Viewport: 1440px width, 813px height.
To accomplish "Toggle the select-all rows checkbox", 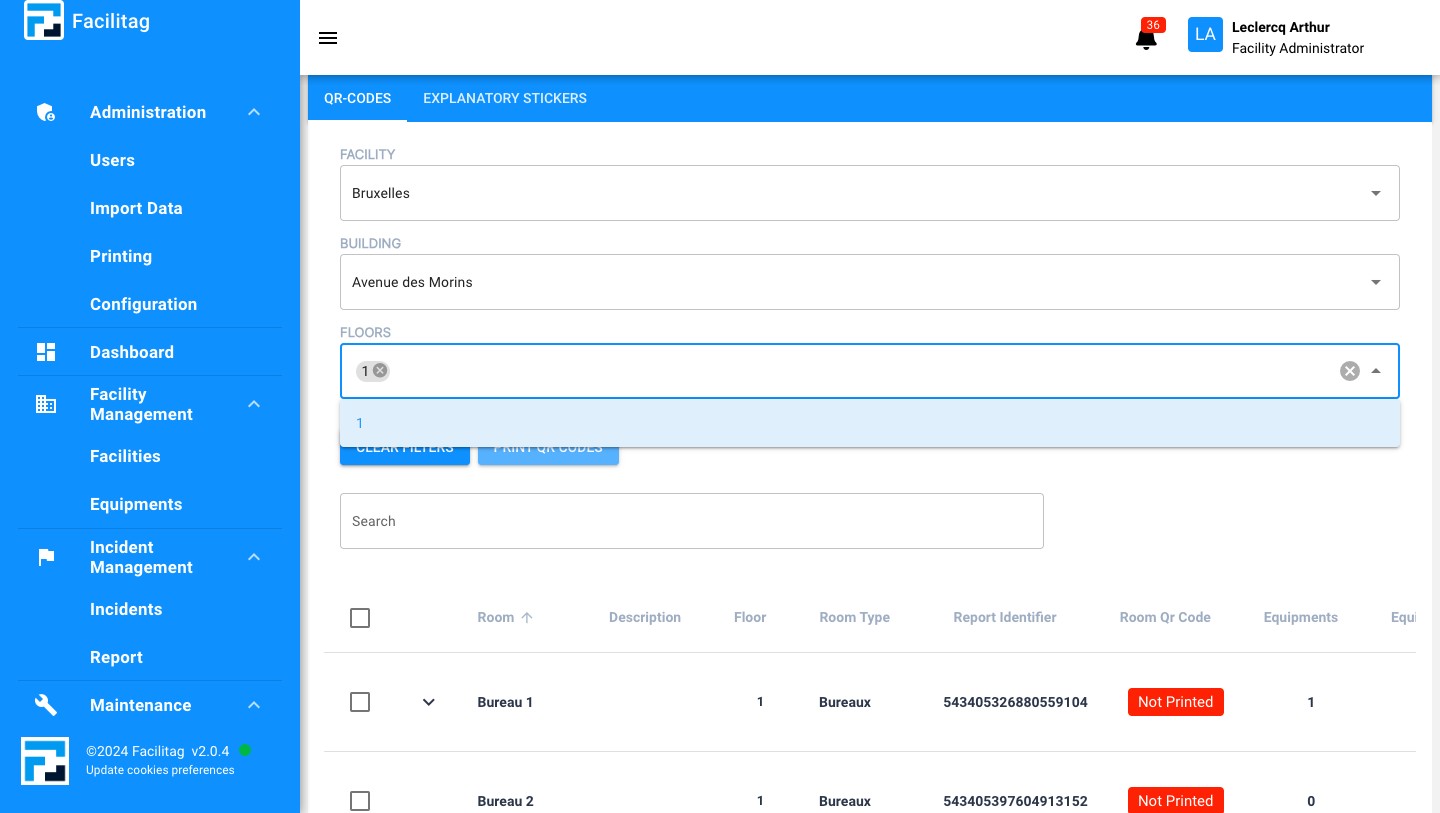I will (x=360, y=618).
